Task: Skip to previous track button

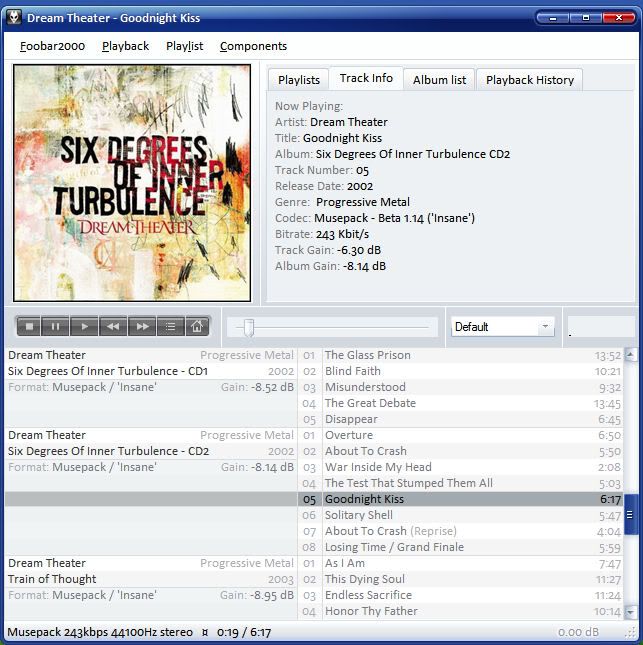Action: pyautogui.click(x=113, y=327)
